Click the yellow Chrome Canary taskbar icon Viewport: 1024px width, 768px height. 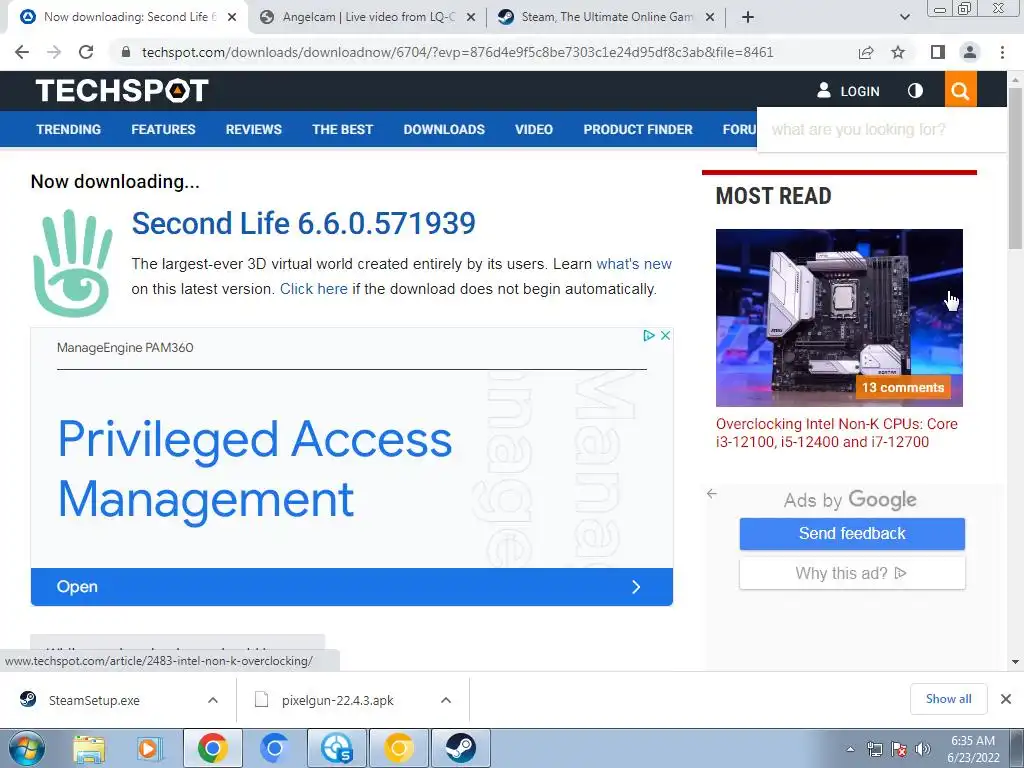coord(398,748)
